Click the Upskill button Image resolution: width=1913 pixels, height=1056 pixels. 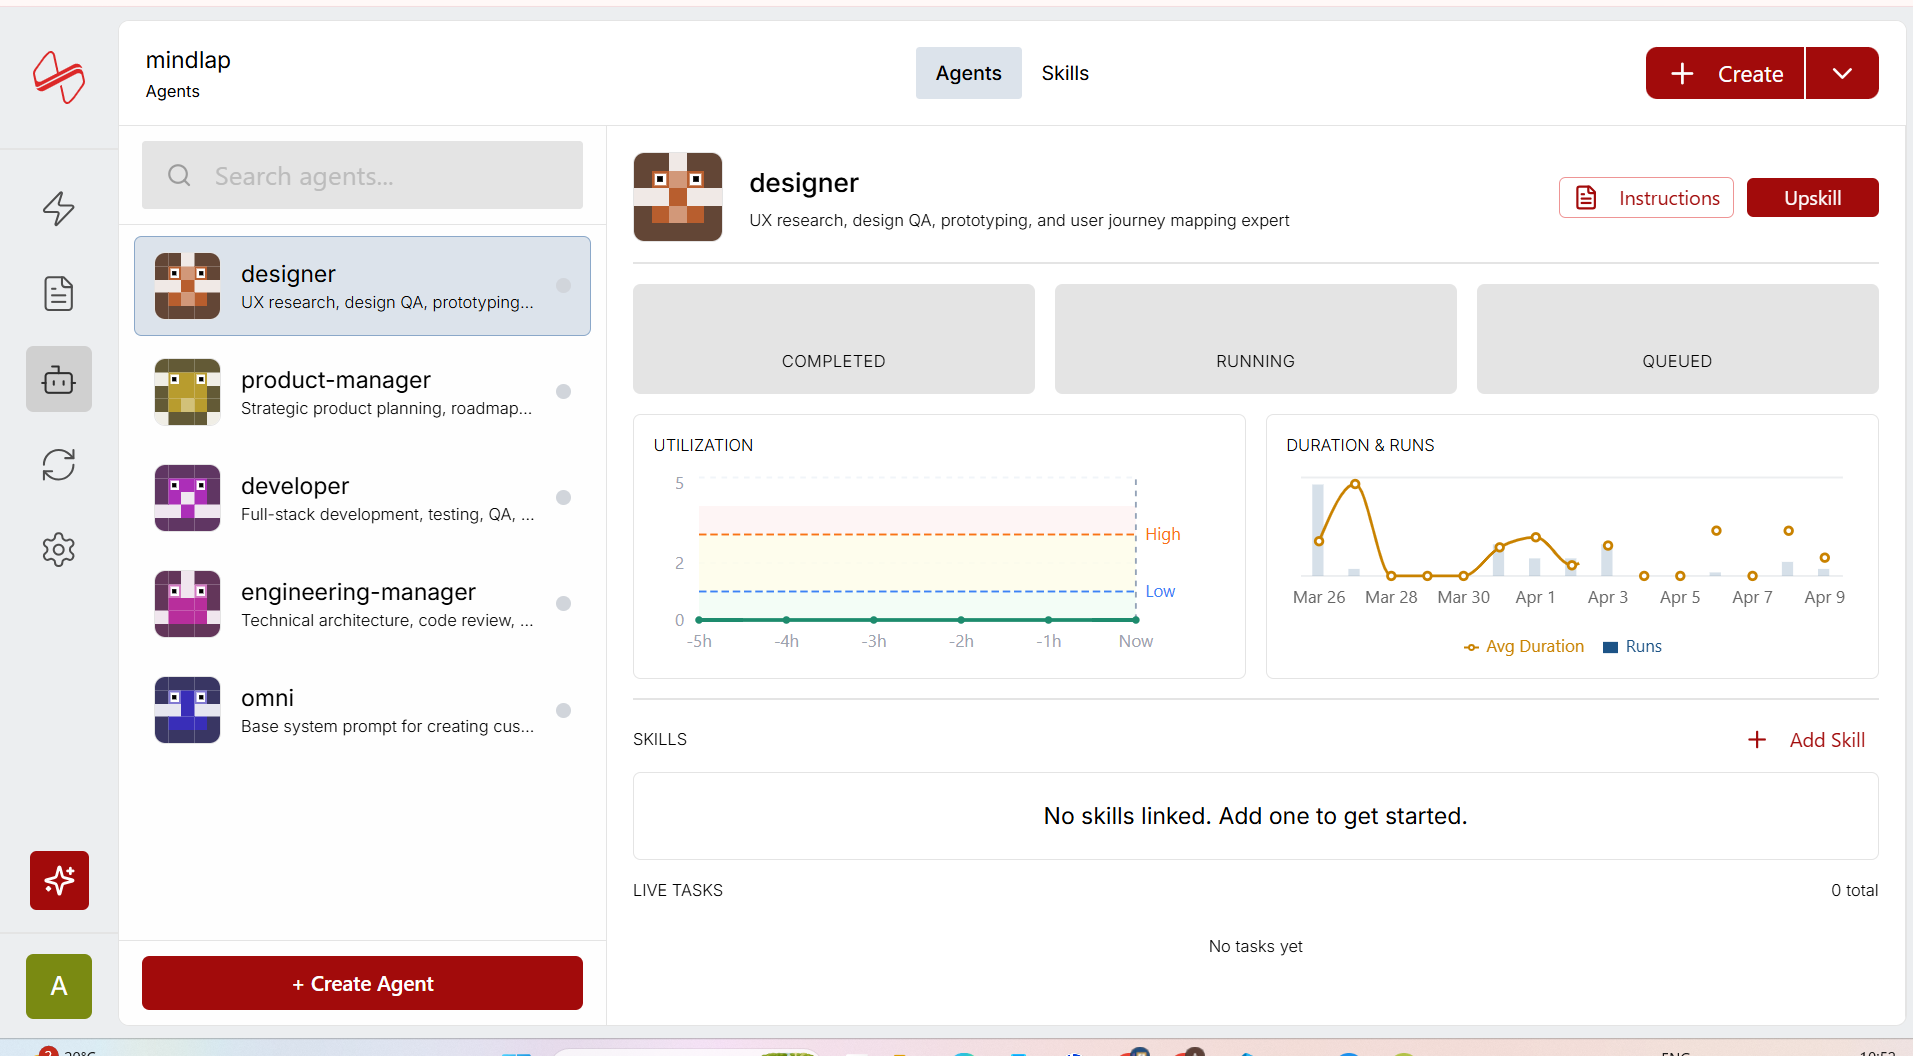tap(1812, 198)
